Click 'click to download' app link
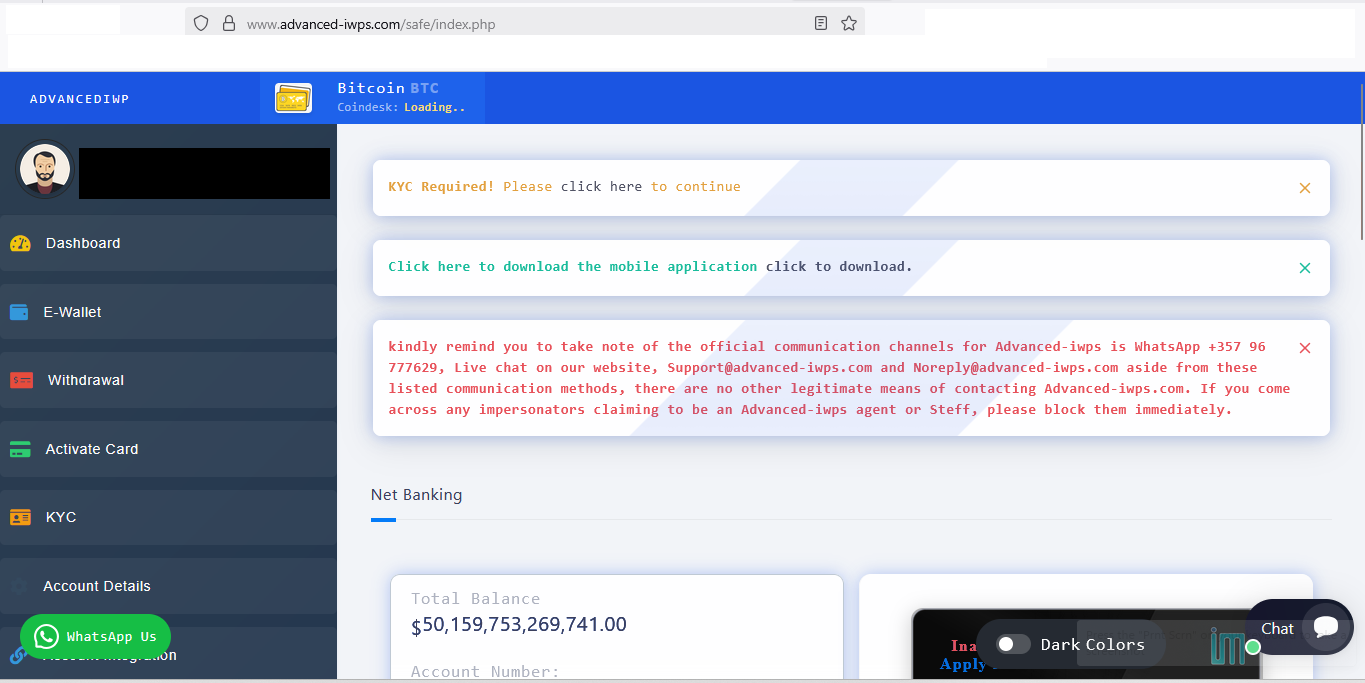1365x683 pixels. pyautogui.click(x=838, y=267)
